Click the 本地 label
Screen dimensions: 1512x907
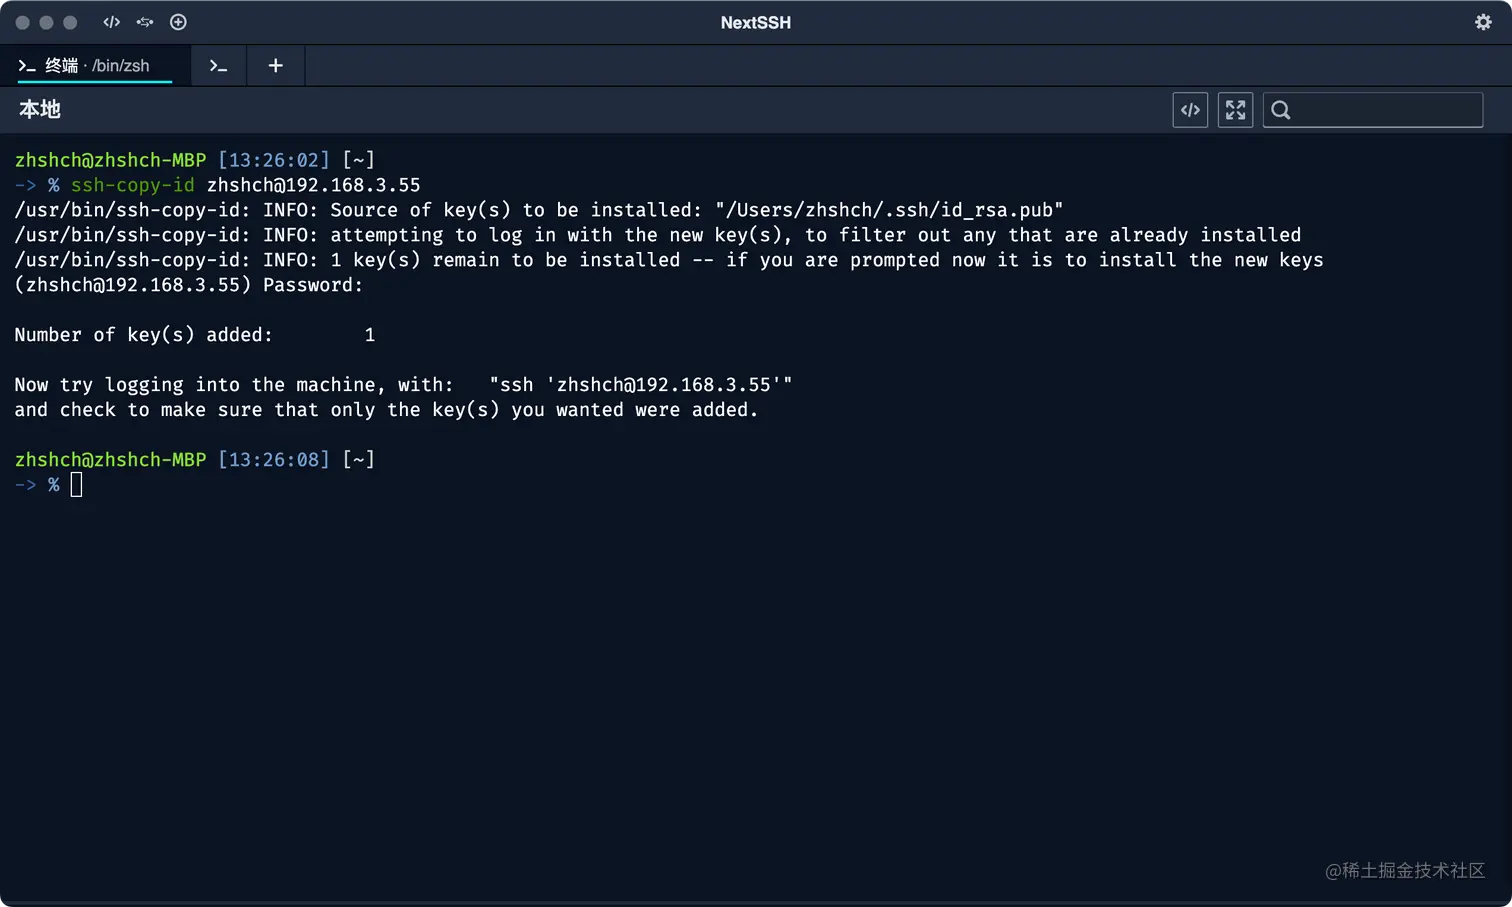tap(40, 110)
